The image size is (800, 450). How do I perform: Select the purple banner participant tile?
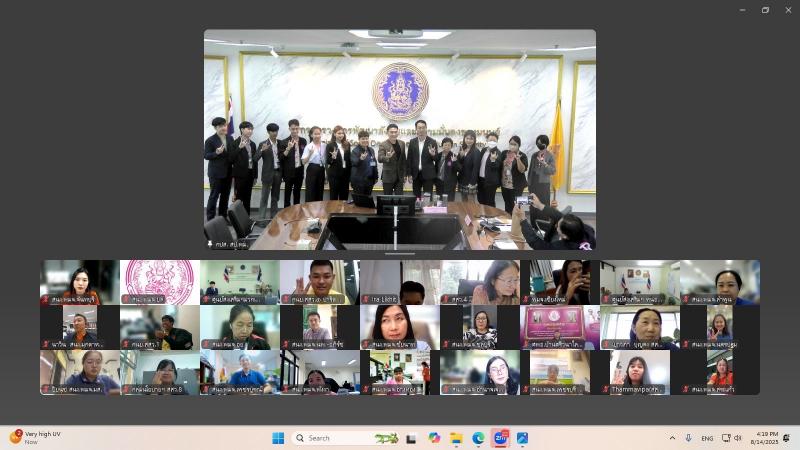point(560,327)
